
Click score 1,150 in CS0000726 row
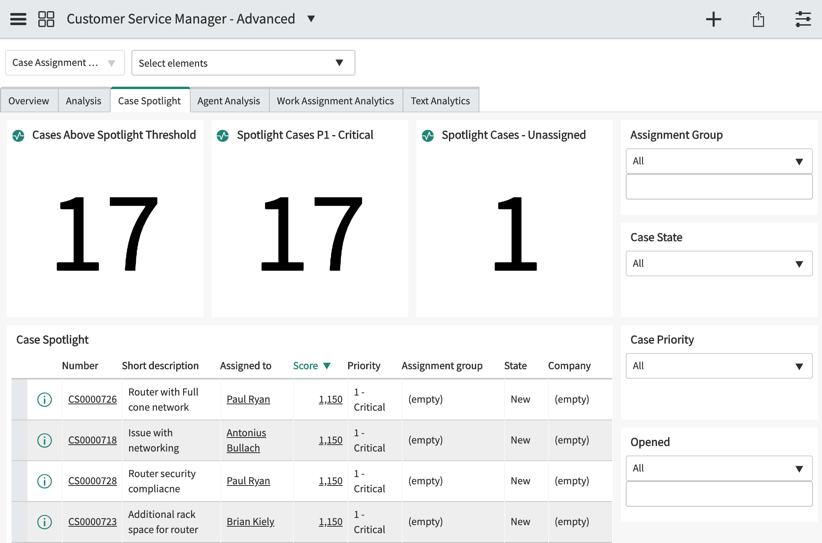(x=330, y=399)
